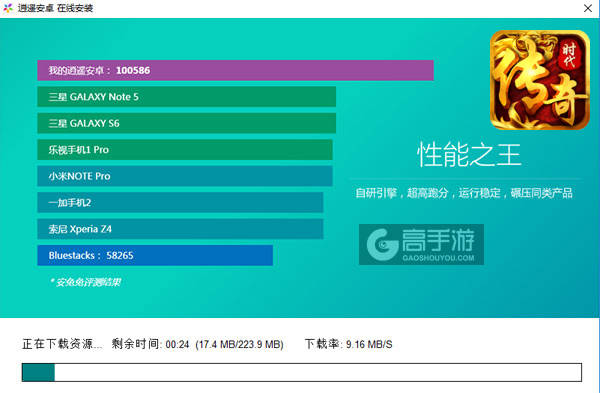Image resolution: width=600 pixels, height=393 pixels.
Task: Click the 安兔兔评测结果 footnote
Action: tap(85, 282)
